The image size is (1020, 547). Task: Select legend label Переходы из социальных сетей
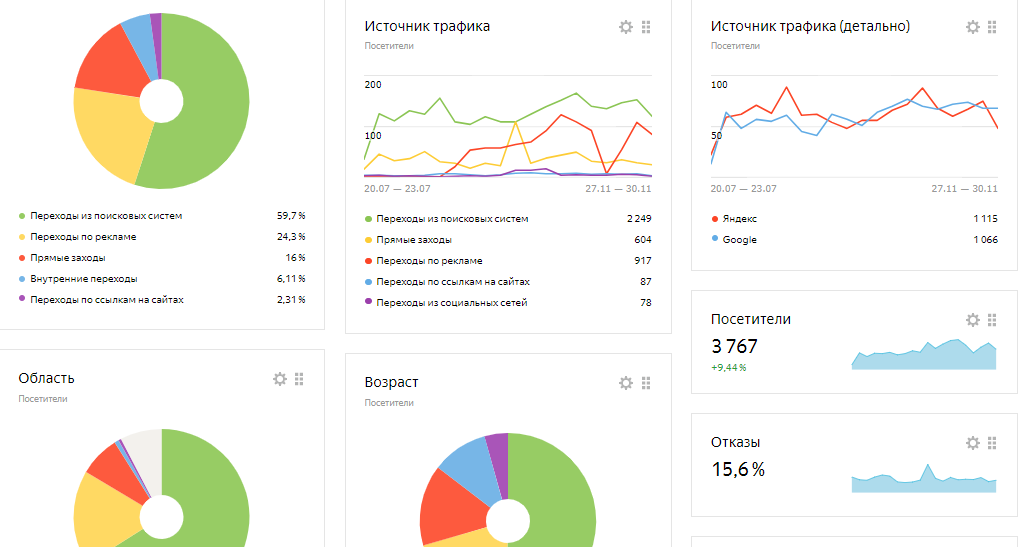[x=451, y=302]
